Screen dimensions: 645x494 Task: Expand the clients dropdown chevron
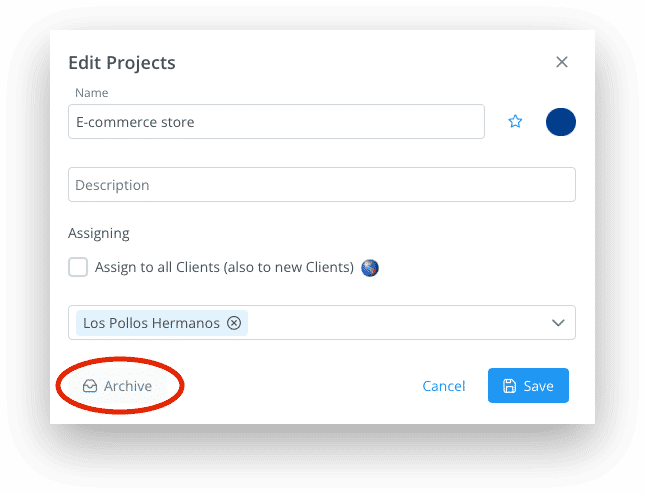click(558, 323)
